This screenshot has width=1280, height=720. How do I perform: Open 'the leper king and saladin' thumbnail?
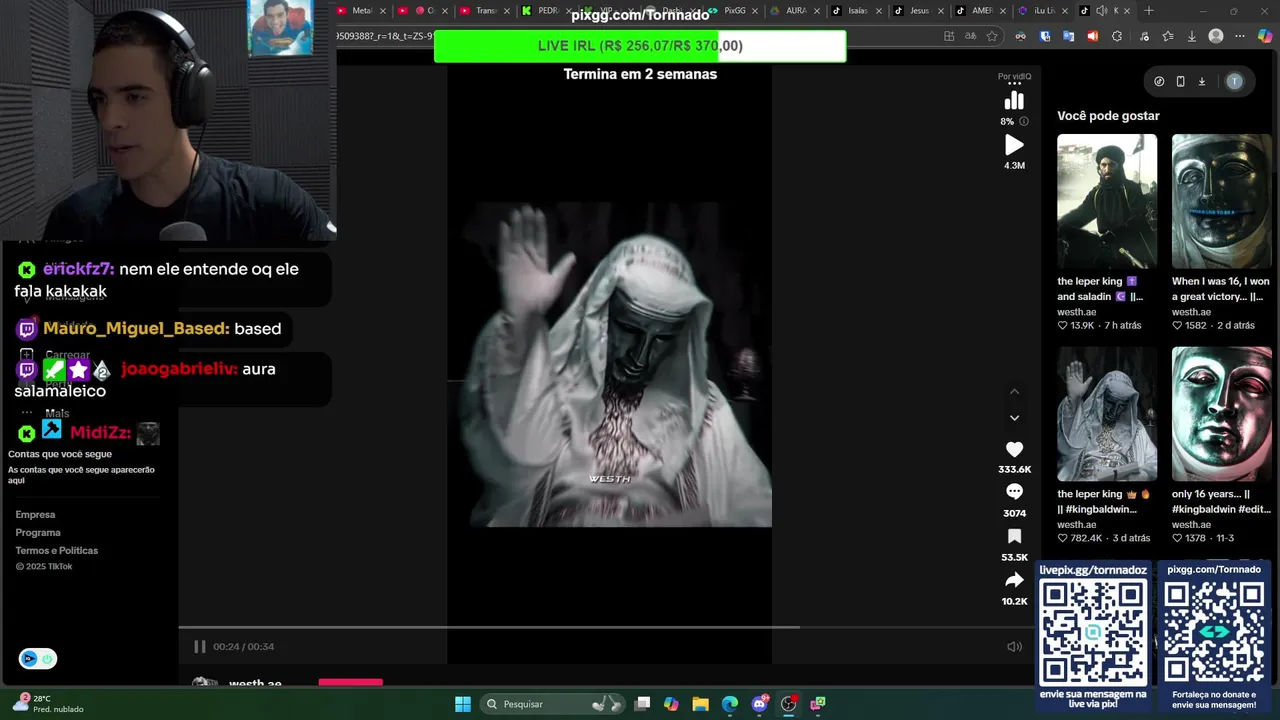(x=1107, y=201)
